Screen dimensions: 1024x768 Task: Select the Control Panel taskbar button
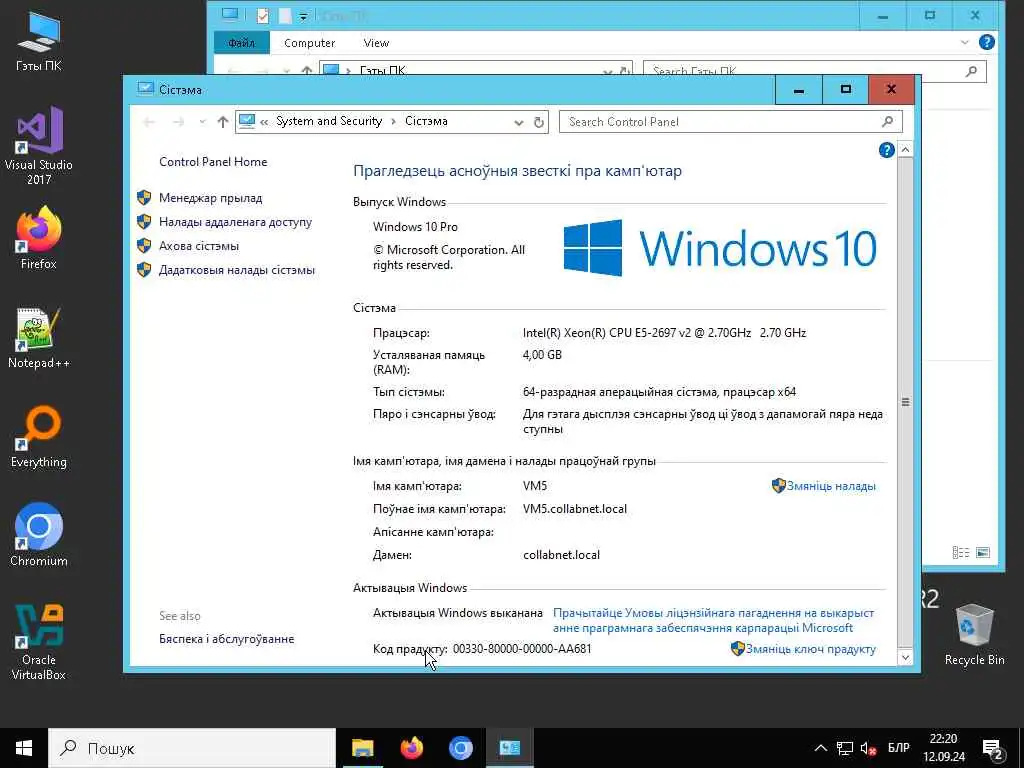click(509, 748)
